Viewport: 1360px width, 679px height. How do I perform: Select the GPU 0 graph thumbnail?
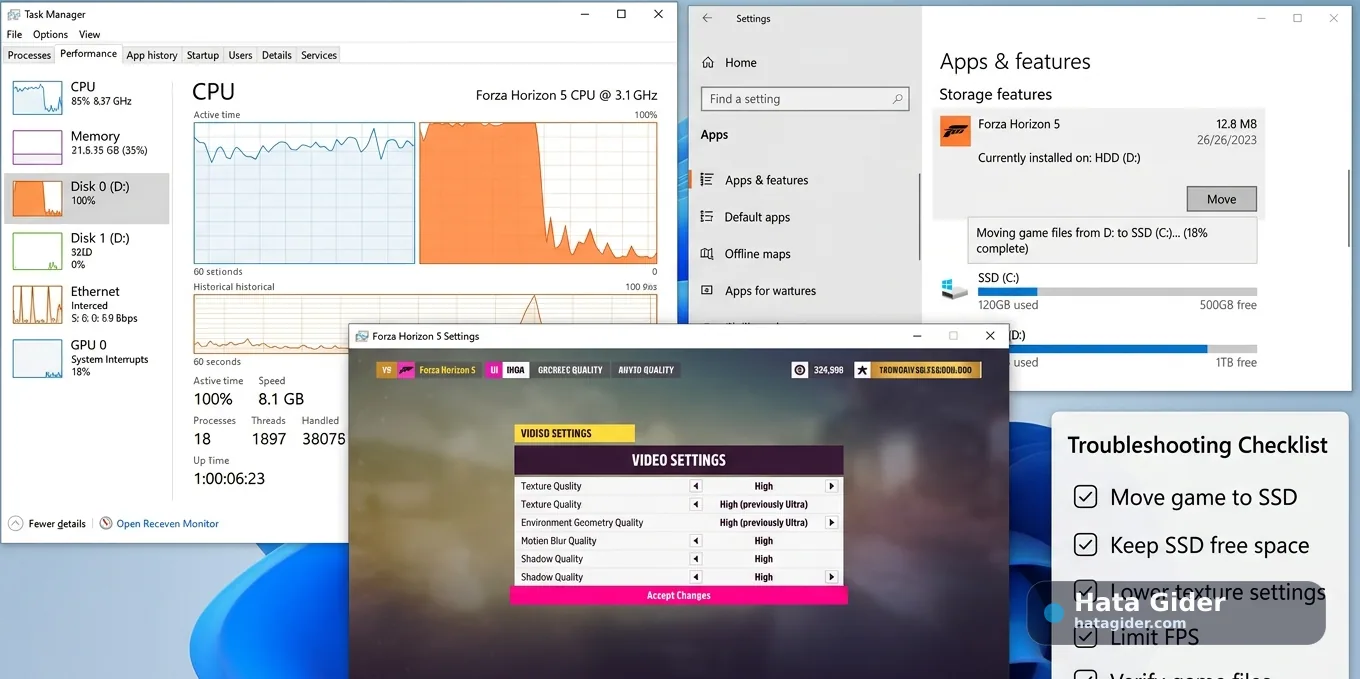click(37, 358)
